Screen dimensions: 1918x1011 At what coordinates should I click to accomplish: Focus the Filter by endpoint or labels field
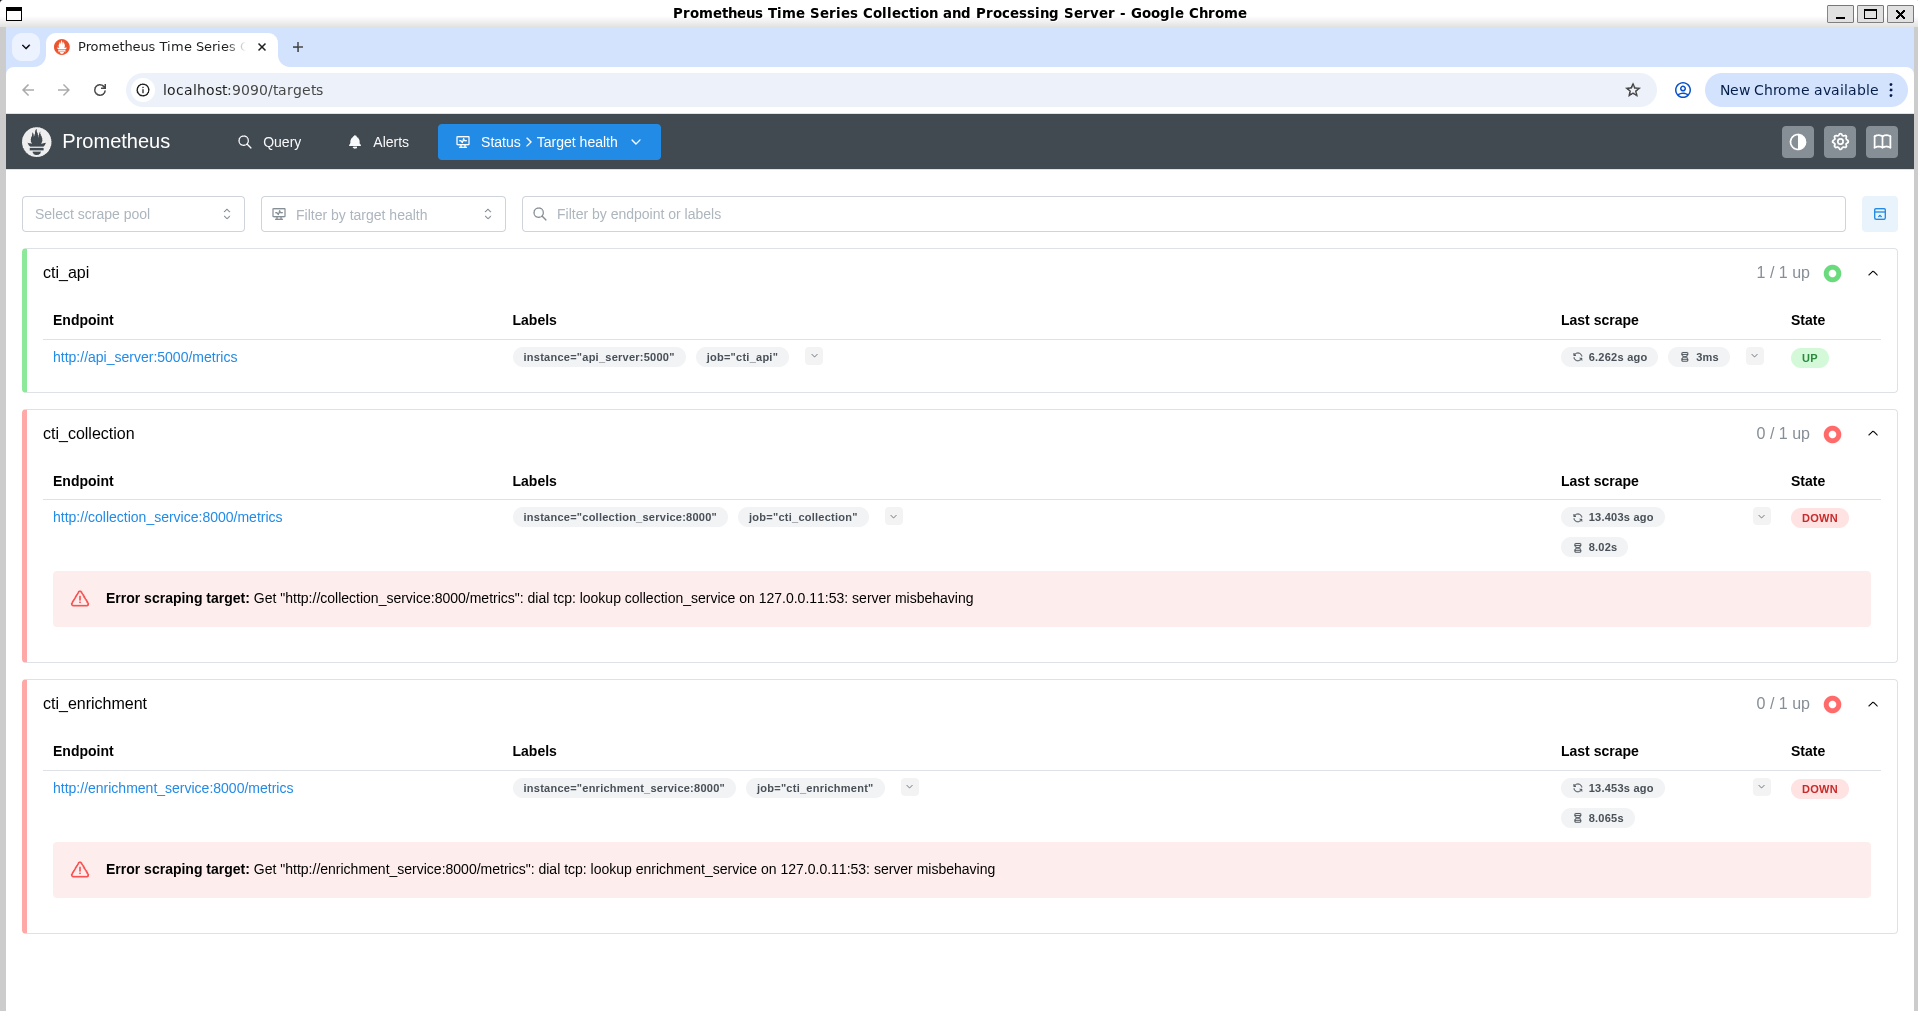(x=1184, y=214)
